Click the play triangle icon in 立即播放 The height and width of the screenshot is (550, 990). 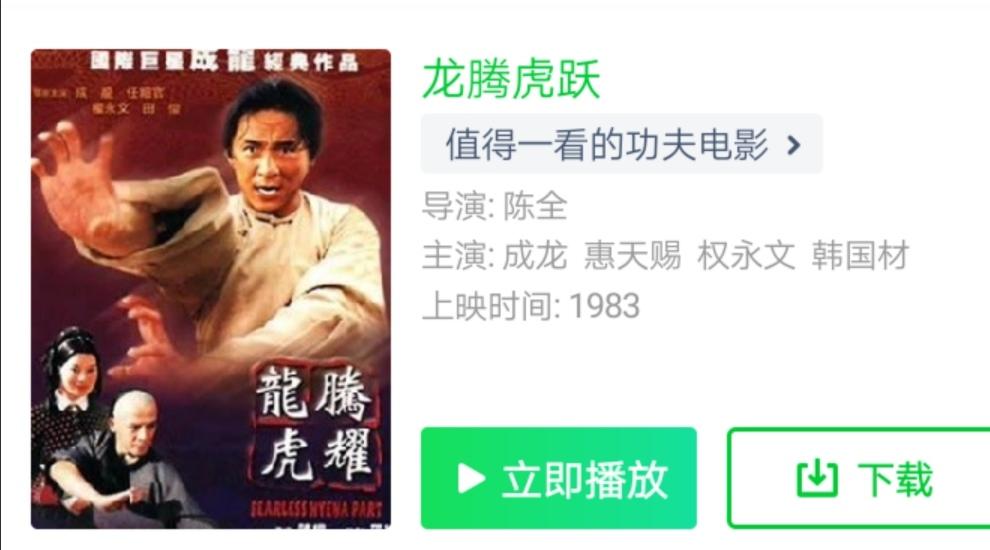tap(471, 479)
